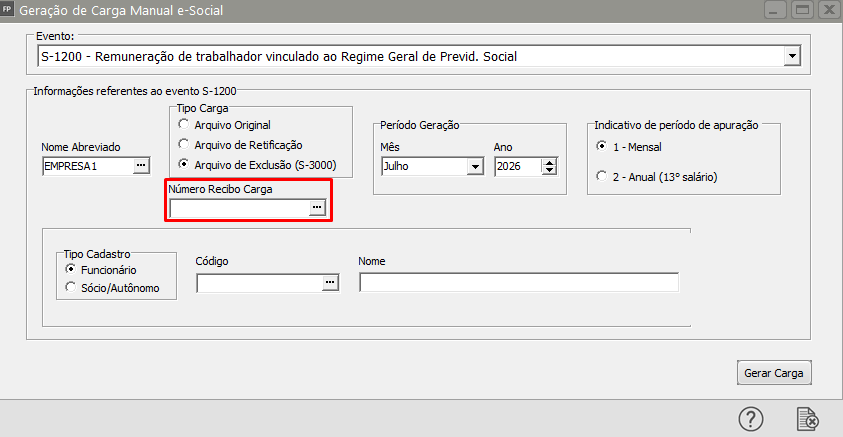Click the exit document icon at bottom right
The width and height of the screenshot is (843, 437).
(807, 419)
